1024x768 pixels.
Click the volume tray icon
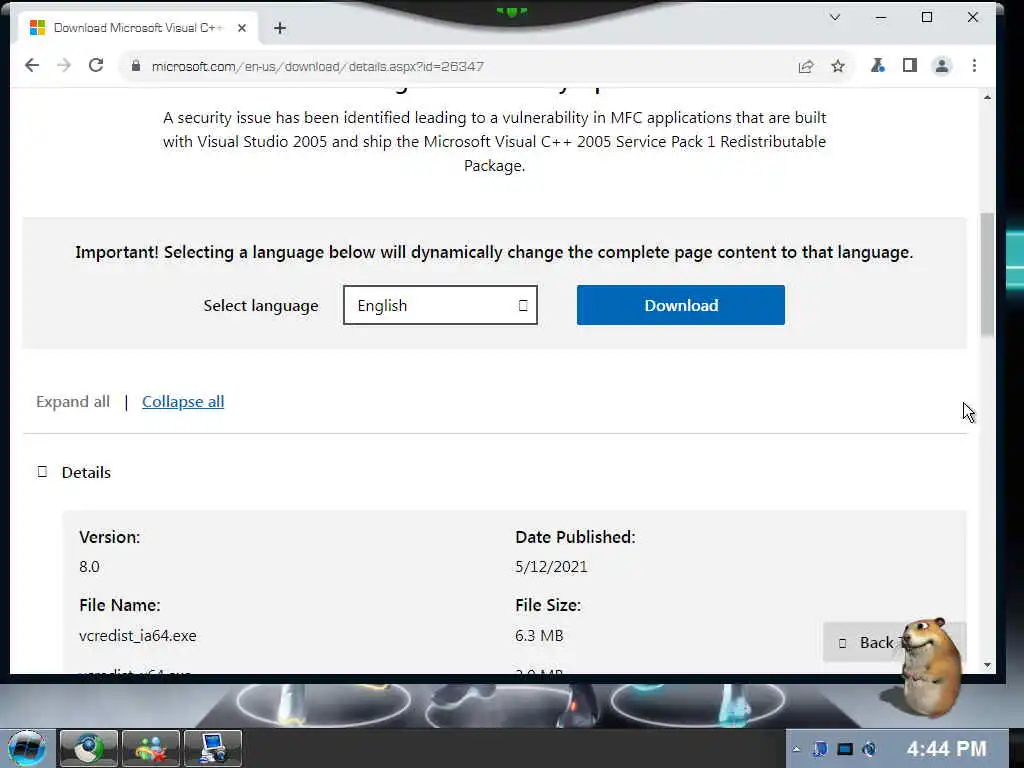click(x=869, y=749)
